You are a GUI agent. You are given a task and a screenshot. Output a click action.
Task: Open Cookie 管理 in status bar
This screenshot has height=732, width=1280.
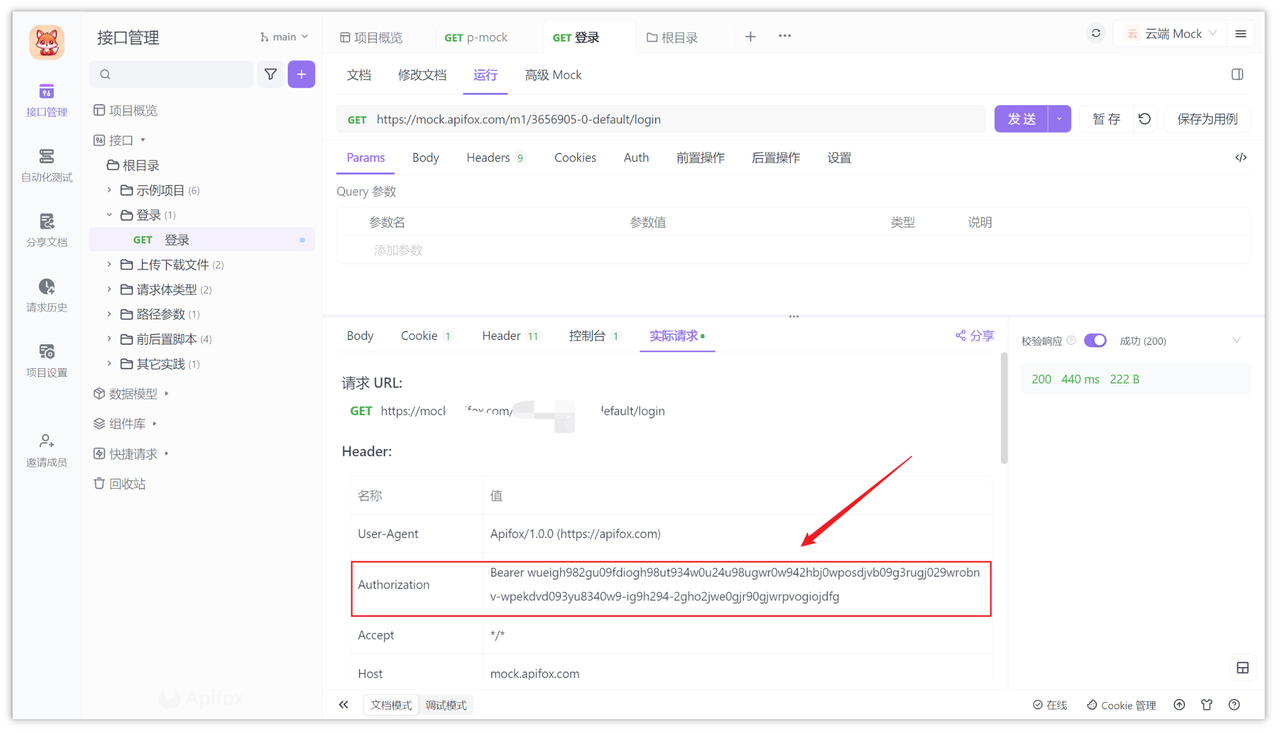1121,705
